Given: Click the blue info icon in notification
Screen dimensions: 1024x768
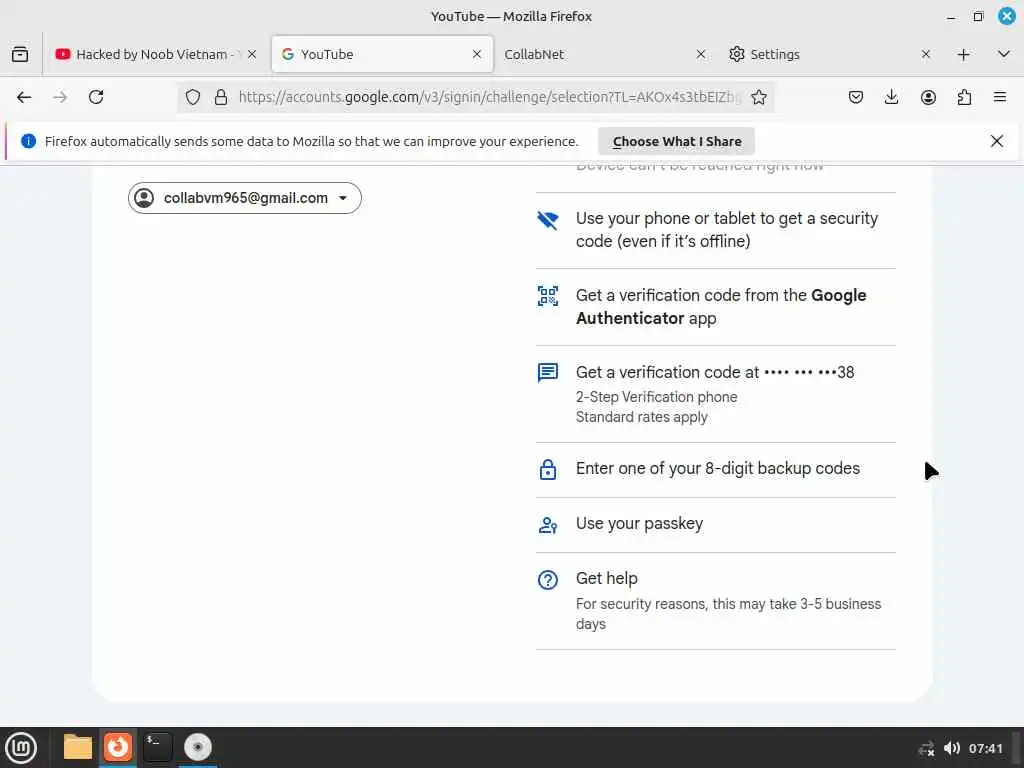Looking at the screenshot, I should (x=28, y=141).
